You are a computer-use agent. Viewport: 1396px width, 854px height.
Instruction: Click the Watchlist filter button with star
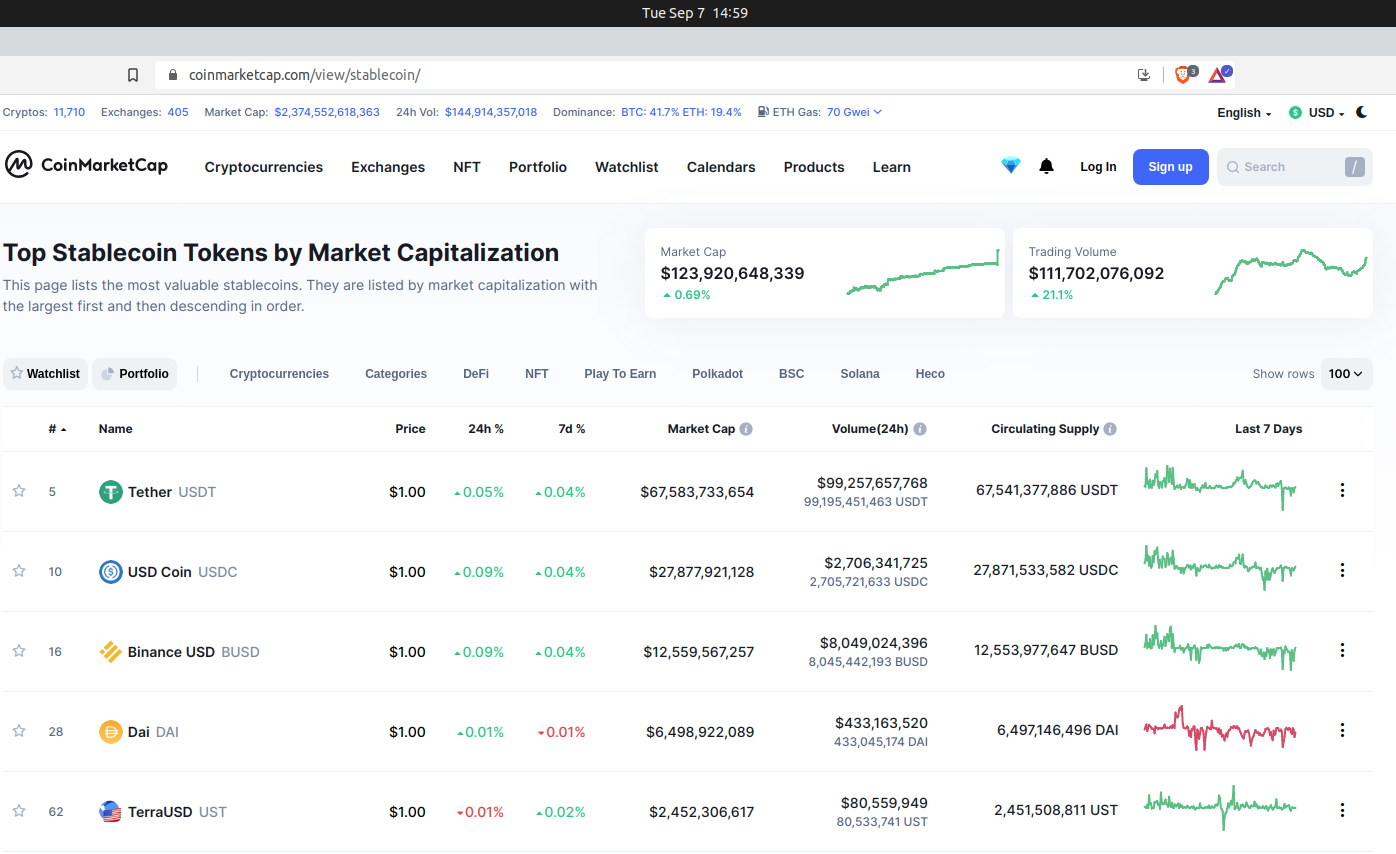tap(45, 374)
